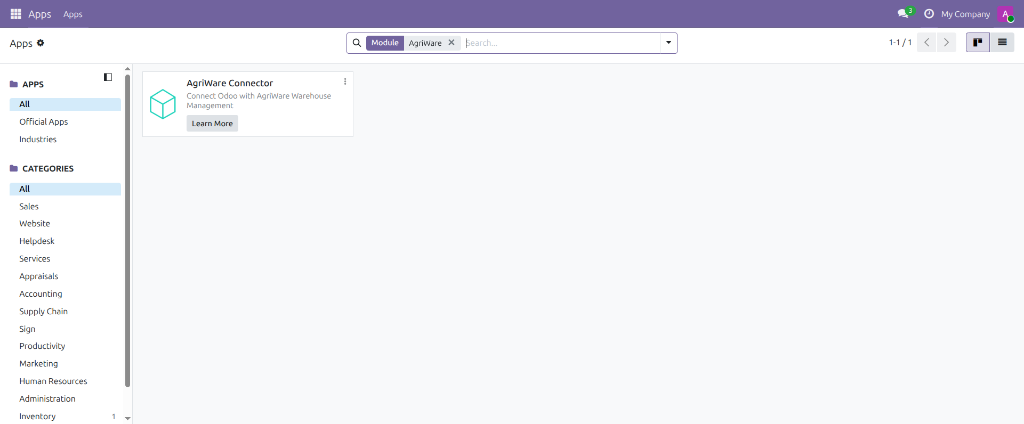Click the Apps menu item in navbar
The width and height of the screenshot is (1024, 424).
[x=72, y=14]
